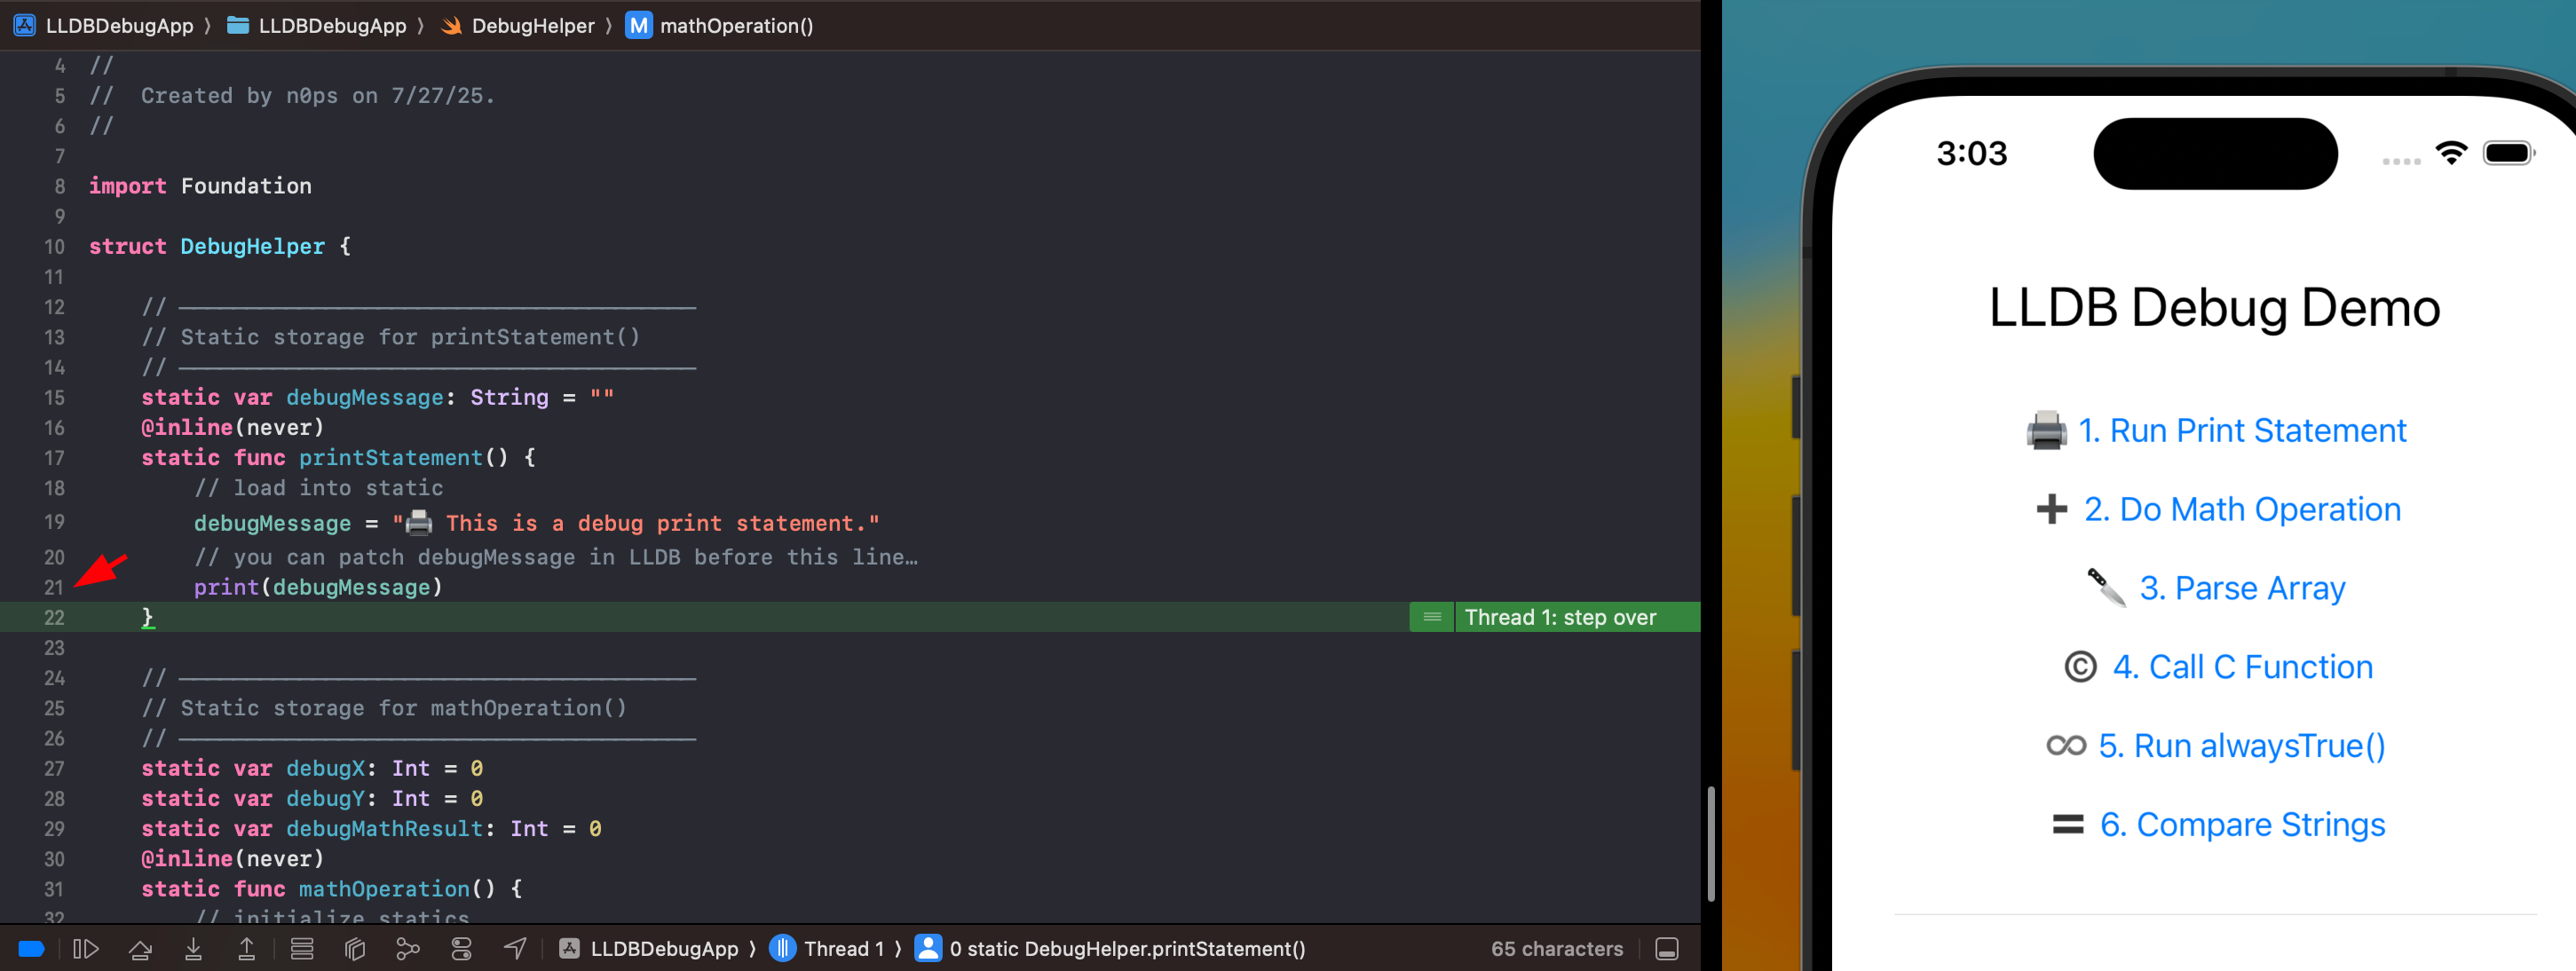
Task: Tap the plus icon beside Do Math Operation
Action: pos(2051,509)
